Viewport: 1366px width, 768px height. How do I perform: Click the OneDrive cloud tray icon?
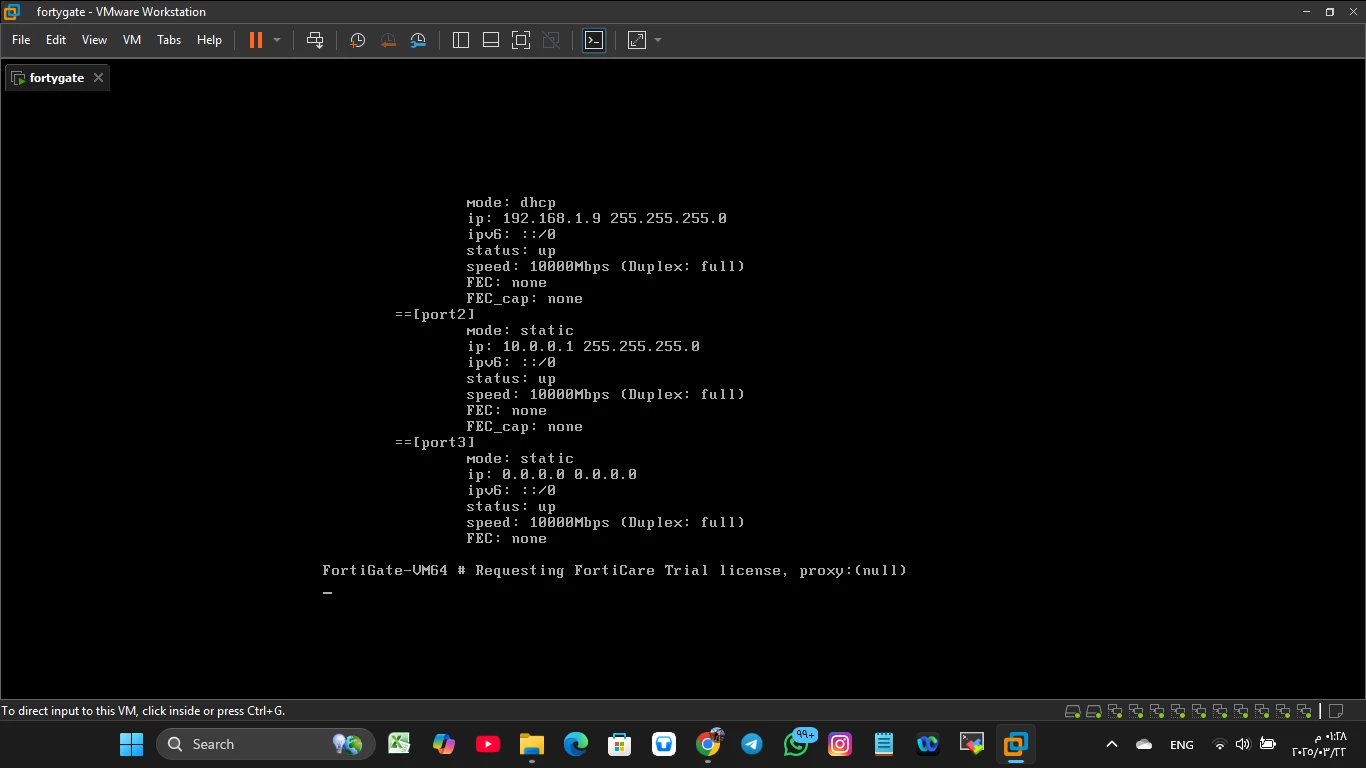tap(1145, 744)
